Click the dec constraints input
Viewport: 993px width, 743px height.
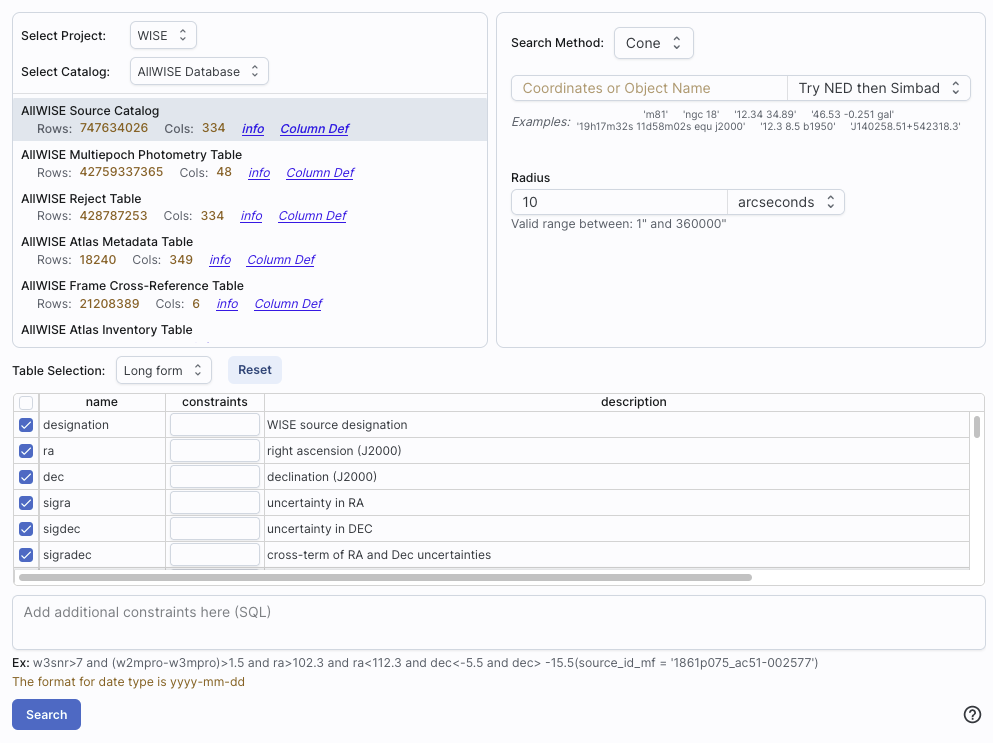[215, 476]
